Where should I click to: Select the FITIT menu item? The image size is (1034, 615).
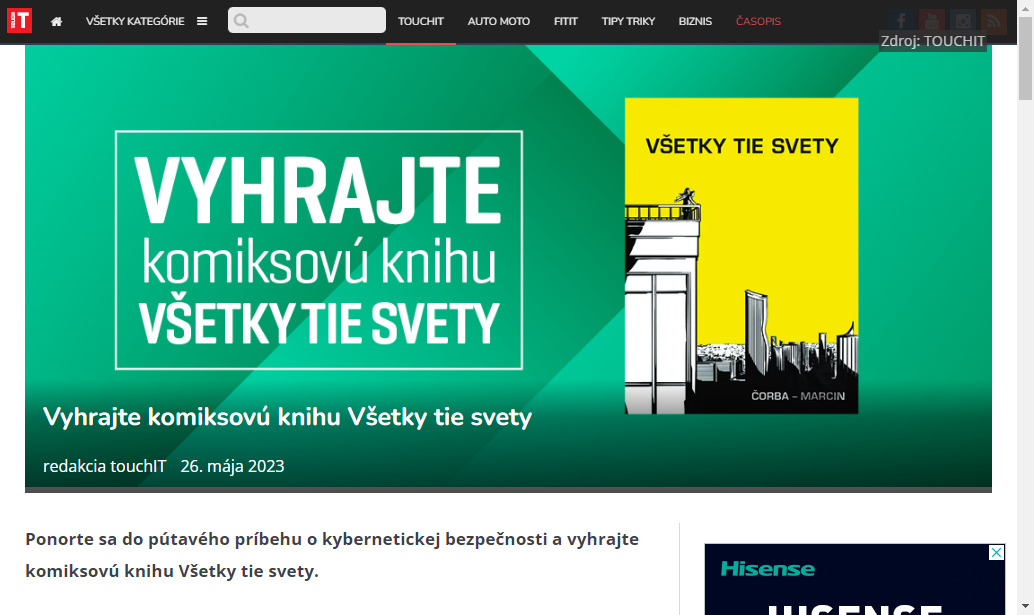(x=566, y=22)
